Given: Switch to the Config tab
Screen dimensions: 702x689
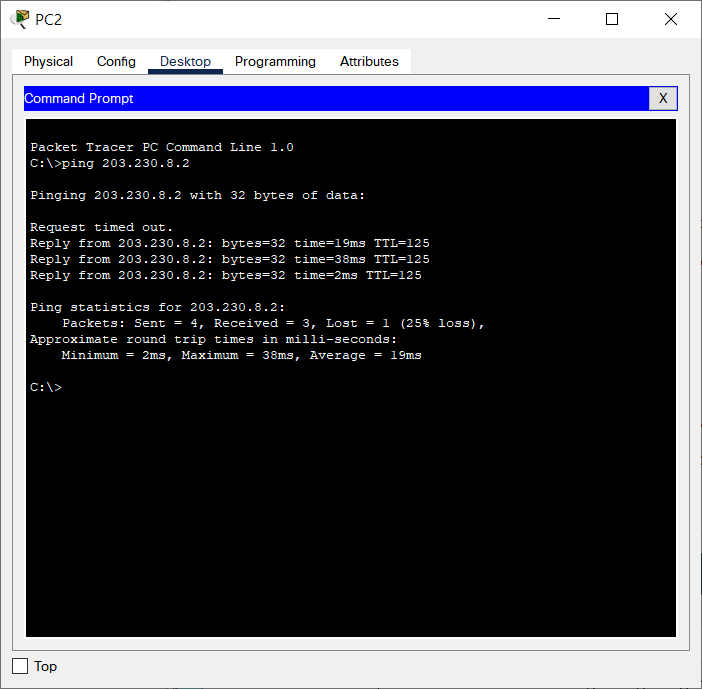Looking at the screenshot, I should click(116, 61).
